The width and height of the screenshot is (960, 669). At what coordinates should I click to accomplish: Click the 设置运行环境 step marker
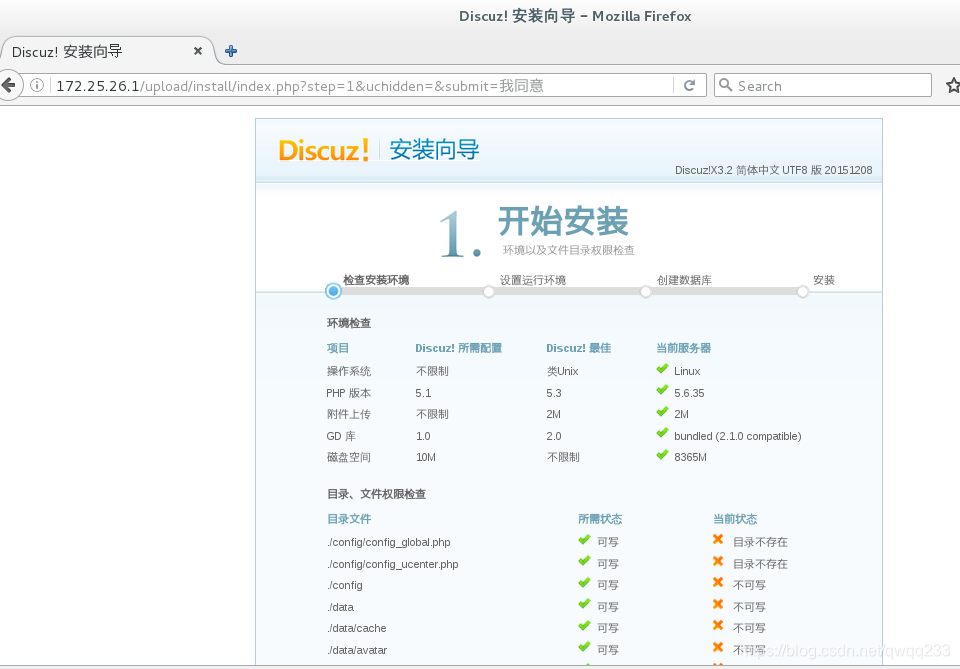tap(489, 292)
